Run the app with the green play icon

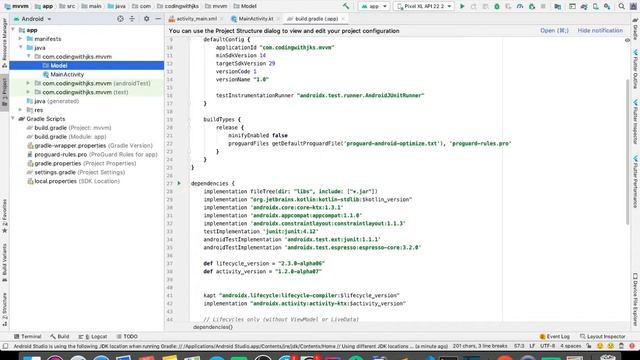click(462, 6)
